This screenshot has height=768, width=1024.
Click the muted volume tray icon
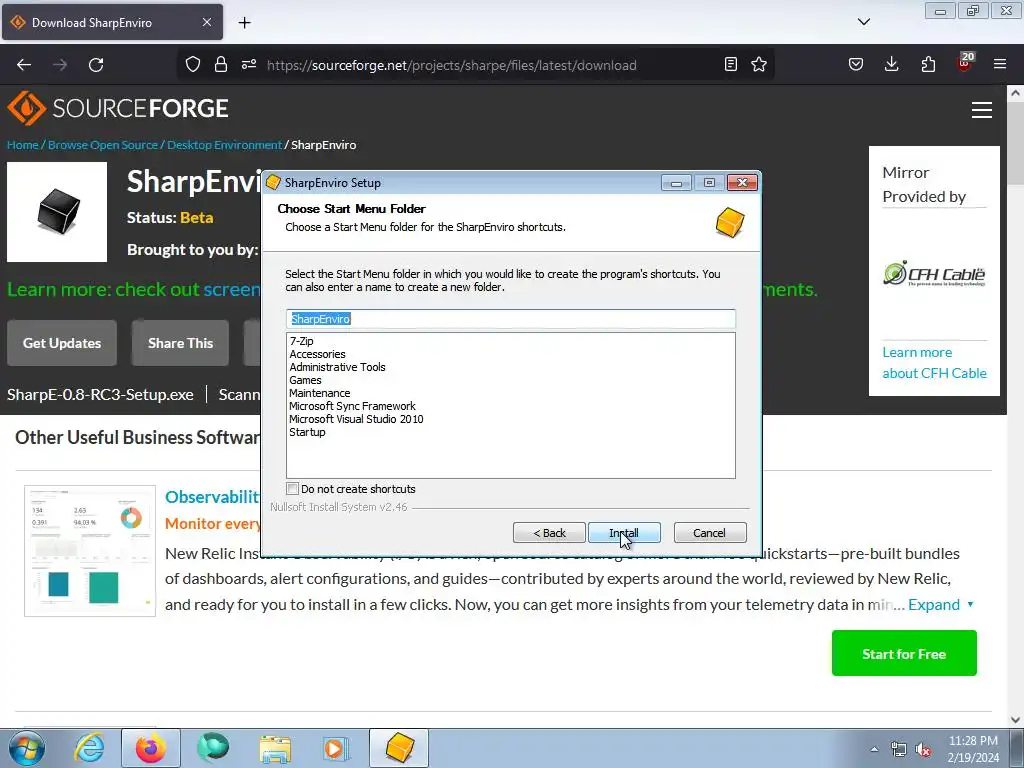pos(923,750)
